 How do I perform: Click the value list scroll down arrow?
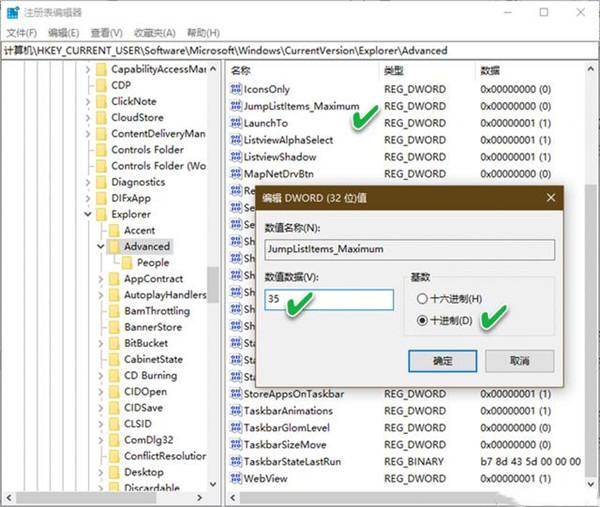coord(590,484)
